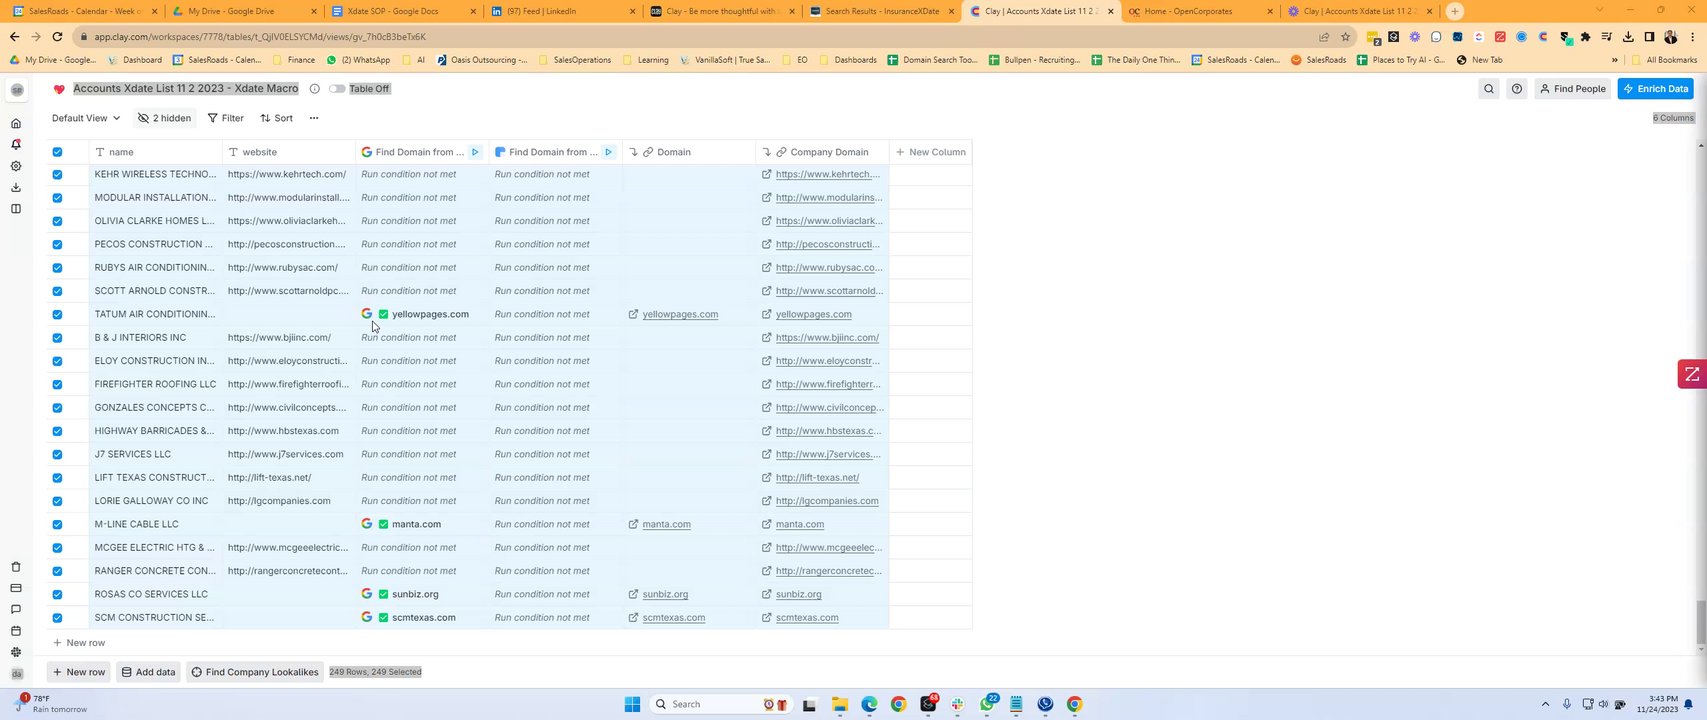Switch to Xdate SOP - Google Docs tab
The image size is (1707, 720).
coord(402,11)
